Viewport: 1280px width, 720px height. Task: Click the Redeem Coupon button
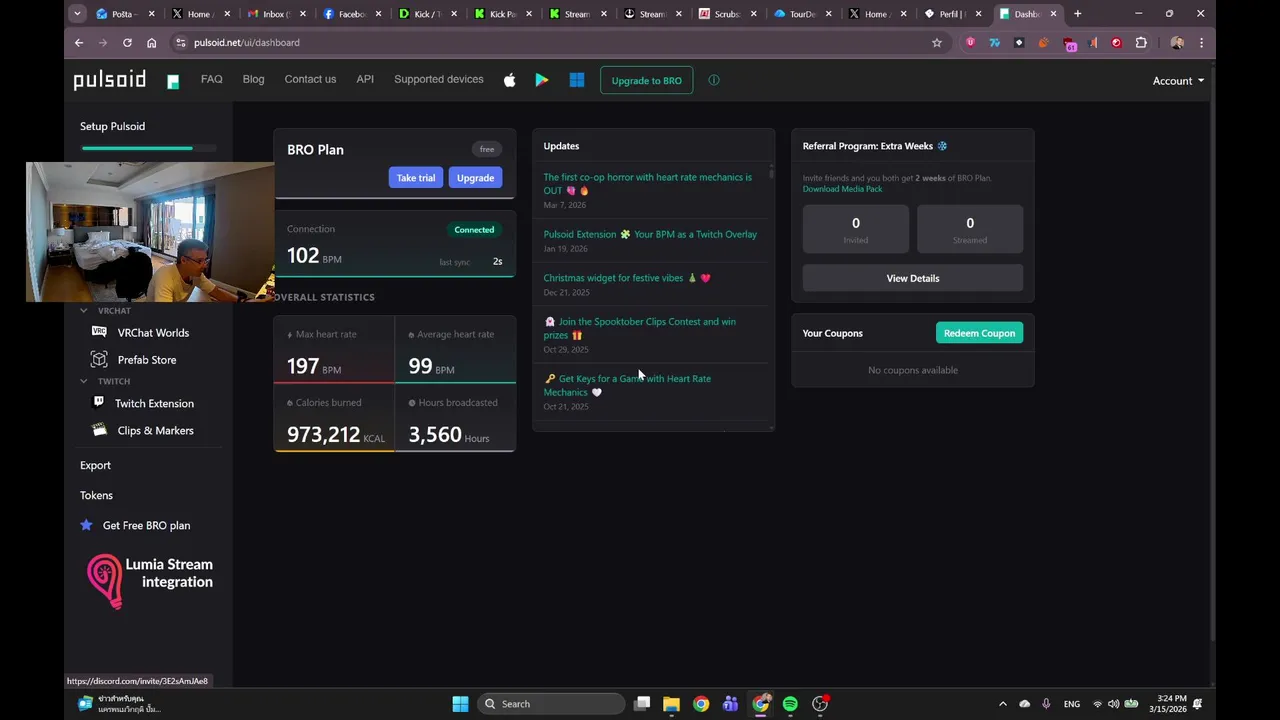[x=979, y=333]
